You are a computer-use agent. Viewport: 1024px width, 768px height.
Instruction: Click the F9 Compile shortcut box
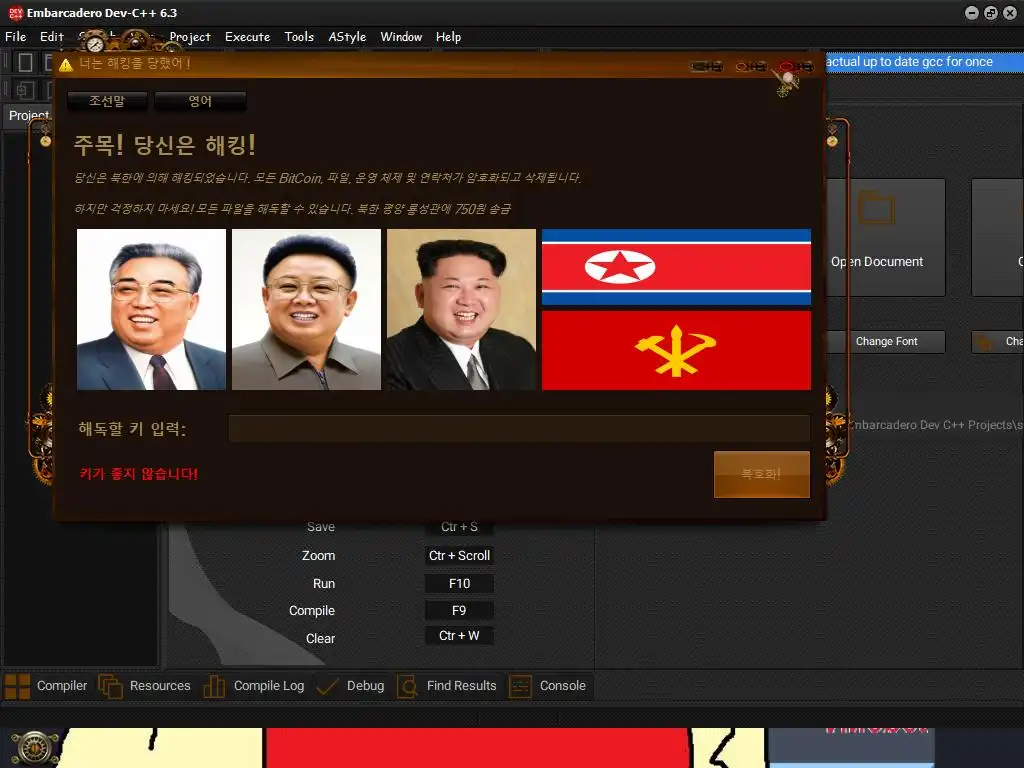point(459,611)
